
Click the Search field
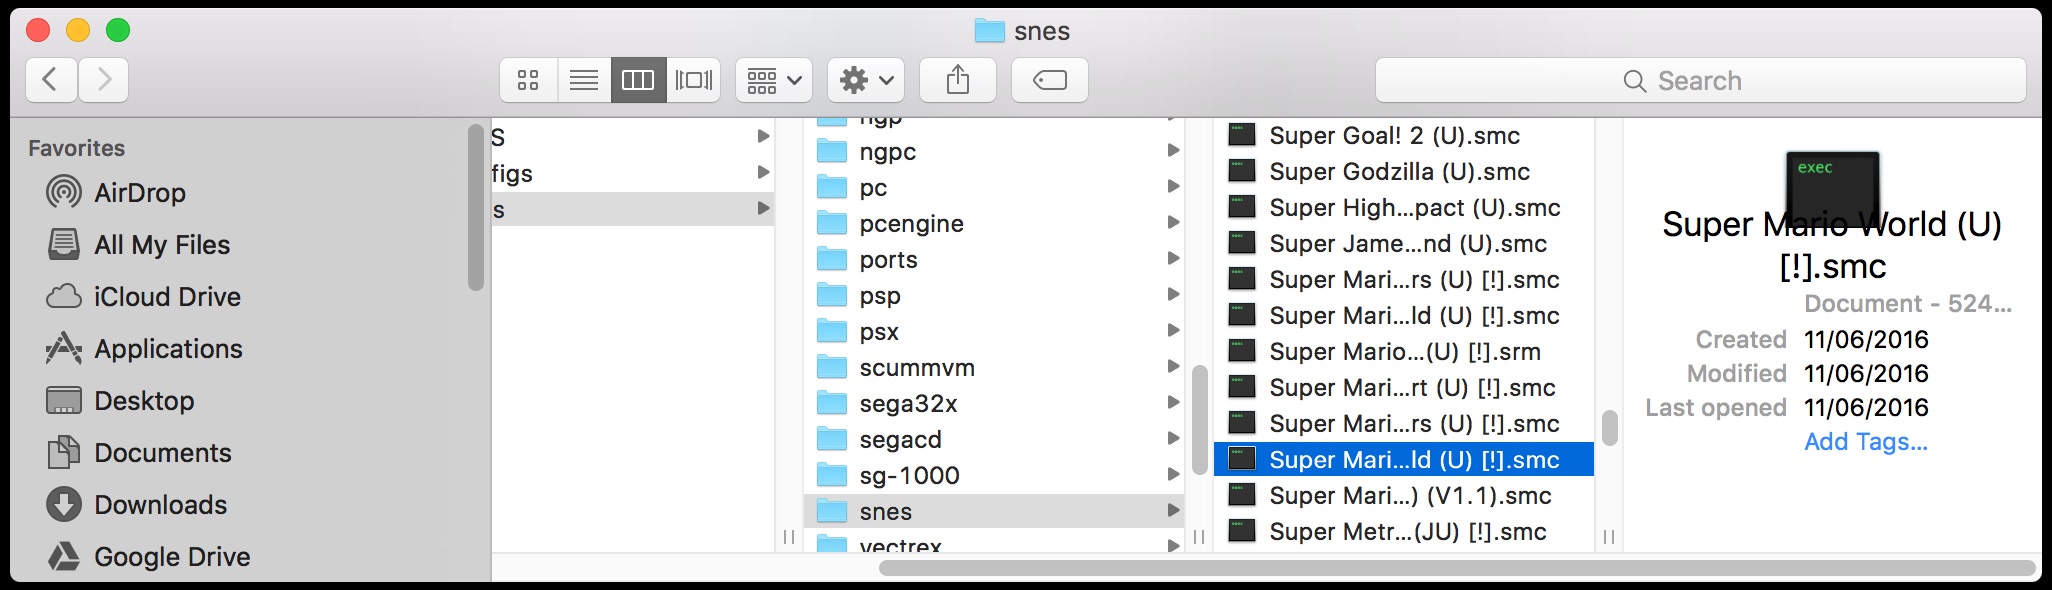(1700, 81)
